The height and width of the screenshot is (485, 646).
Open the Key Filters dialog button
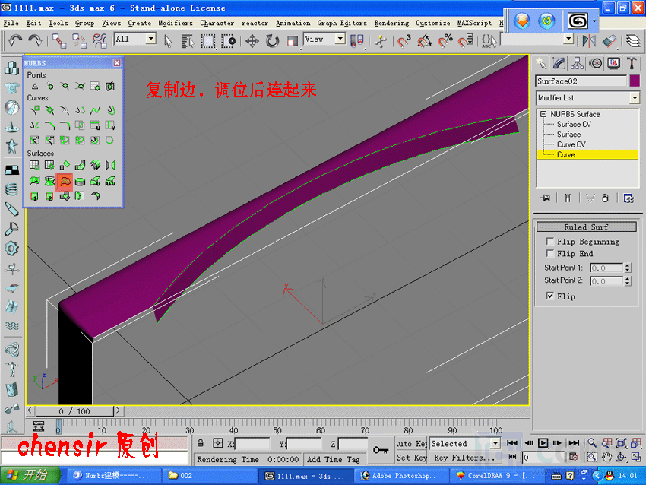463,457
